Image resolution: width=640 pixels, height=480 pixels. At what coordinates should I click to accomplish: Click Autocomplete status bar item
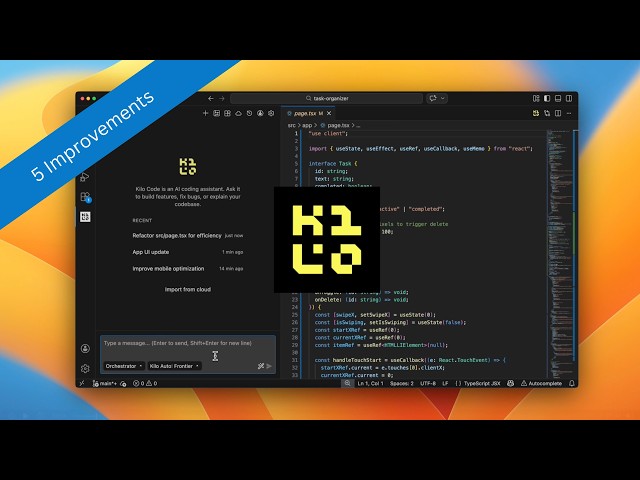[541, 383]
